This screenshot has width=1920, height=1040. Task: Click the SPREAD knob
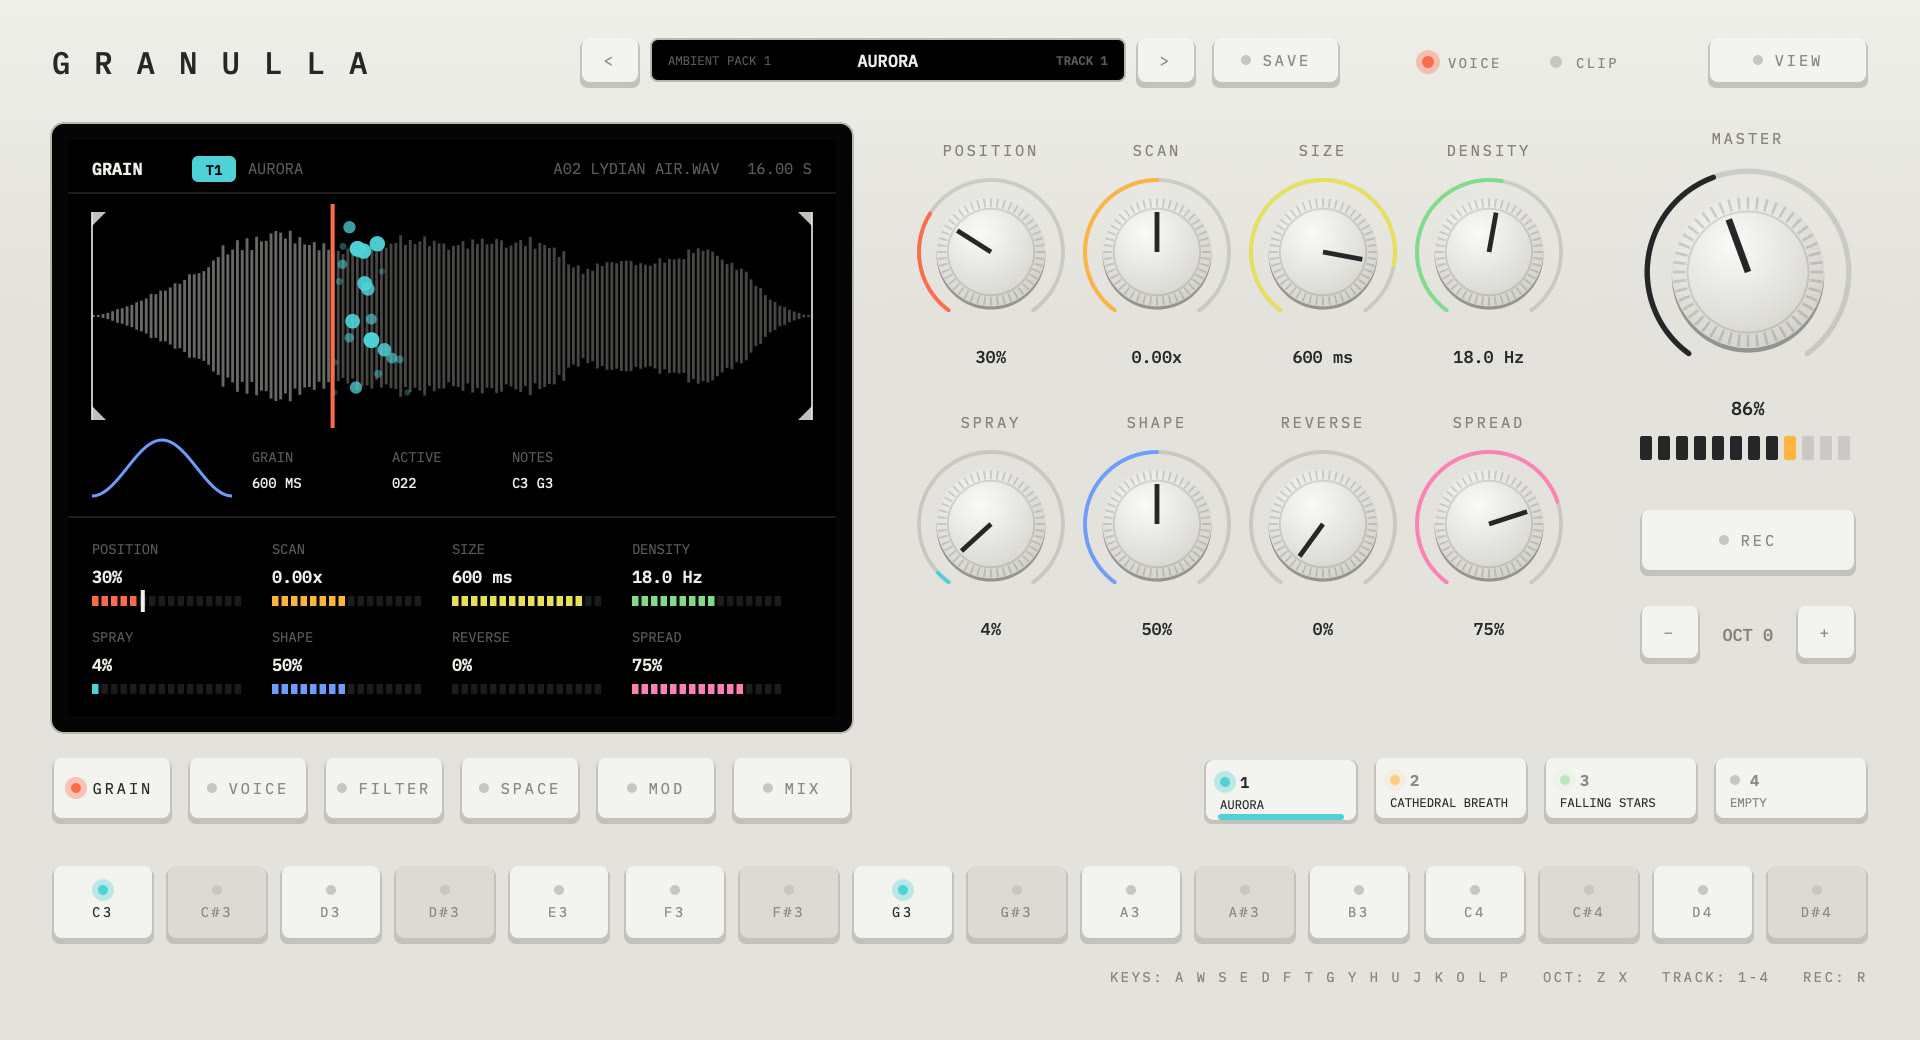[x=1489, y=524]
